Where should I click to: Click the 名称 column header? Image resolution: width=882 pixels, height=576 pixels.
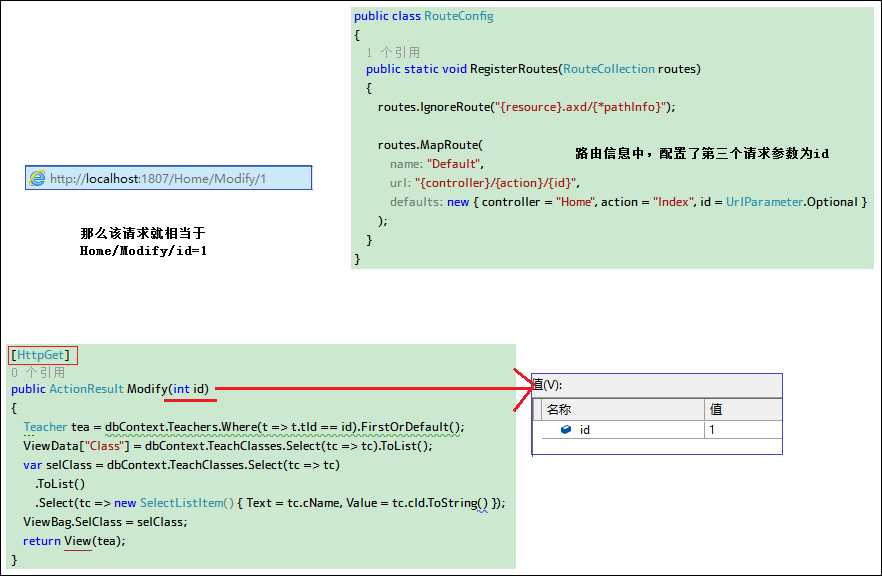pyautogui.click(x=623, y=409)
